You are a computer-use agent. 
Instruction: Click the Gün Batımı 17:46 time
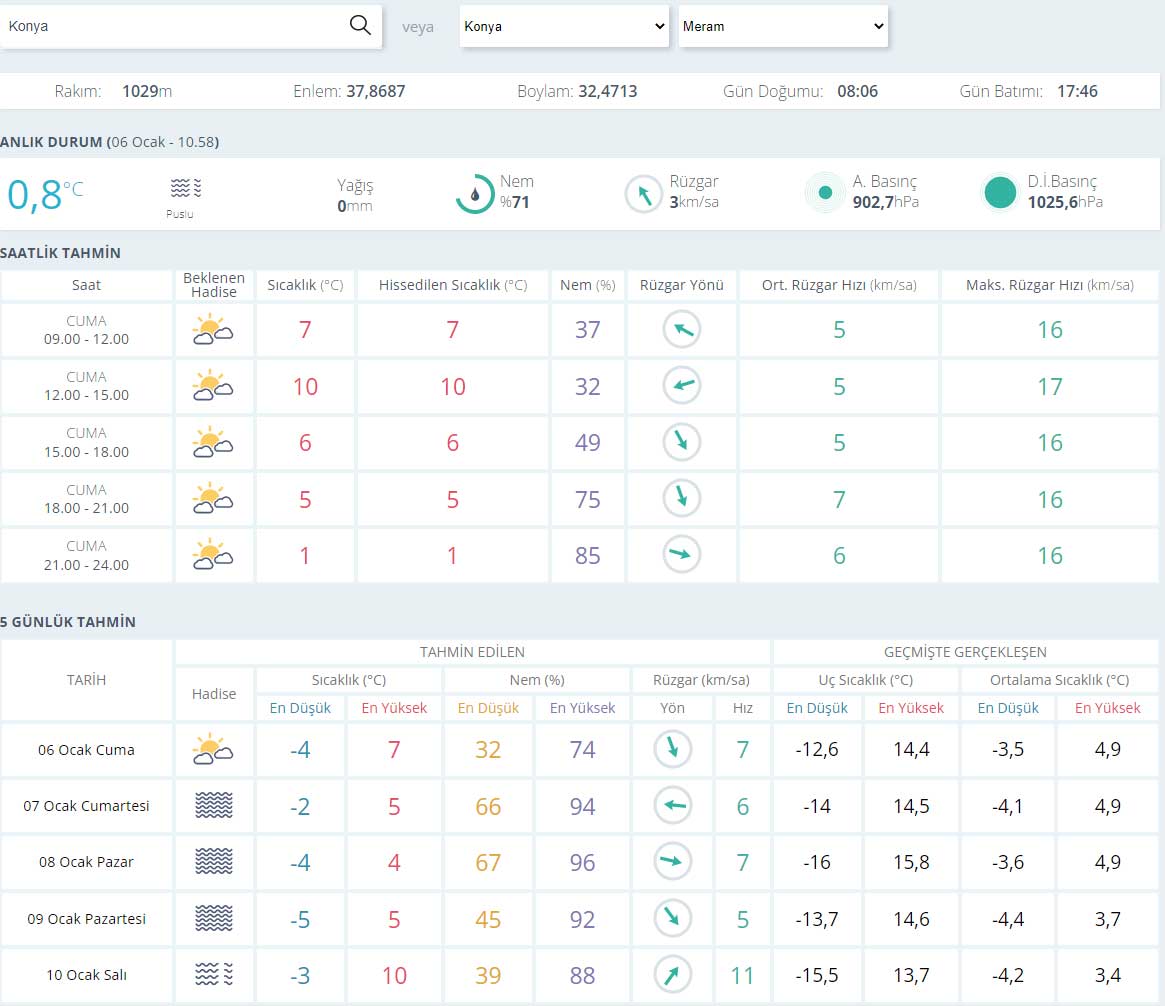(x=1077, y=91)
